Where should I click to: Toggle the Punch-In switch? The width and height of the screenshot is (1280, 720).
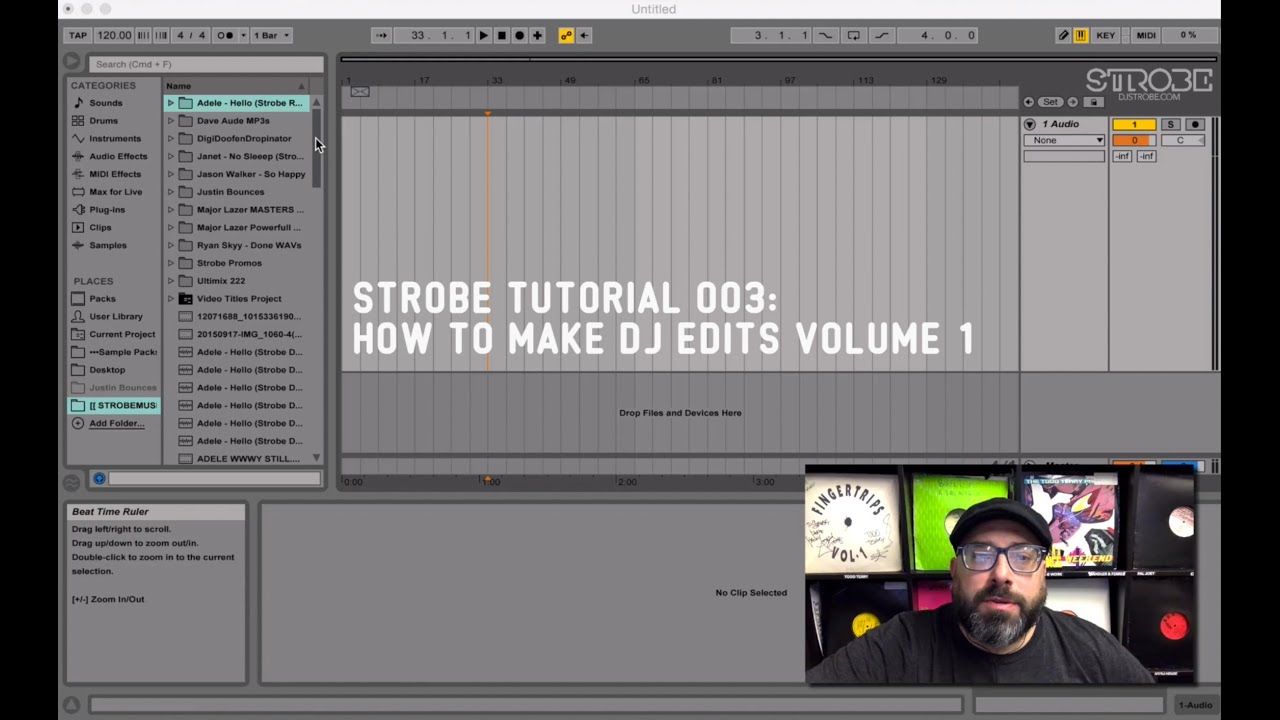[x=826, y=35]
